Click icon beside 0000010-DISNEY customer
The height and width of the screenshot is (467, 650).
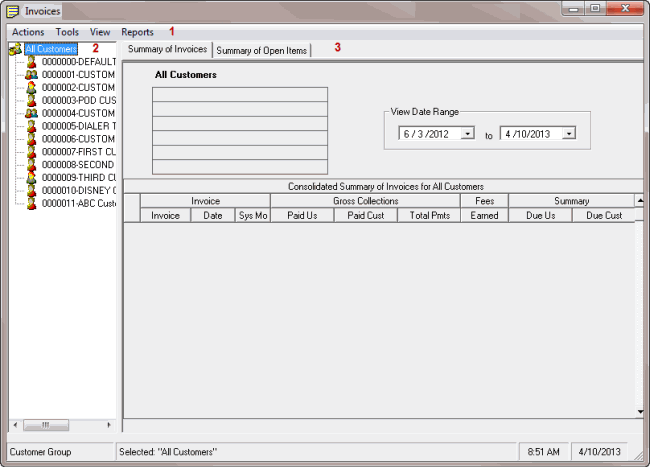coord(32,190)
